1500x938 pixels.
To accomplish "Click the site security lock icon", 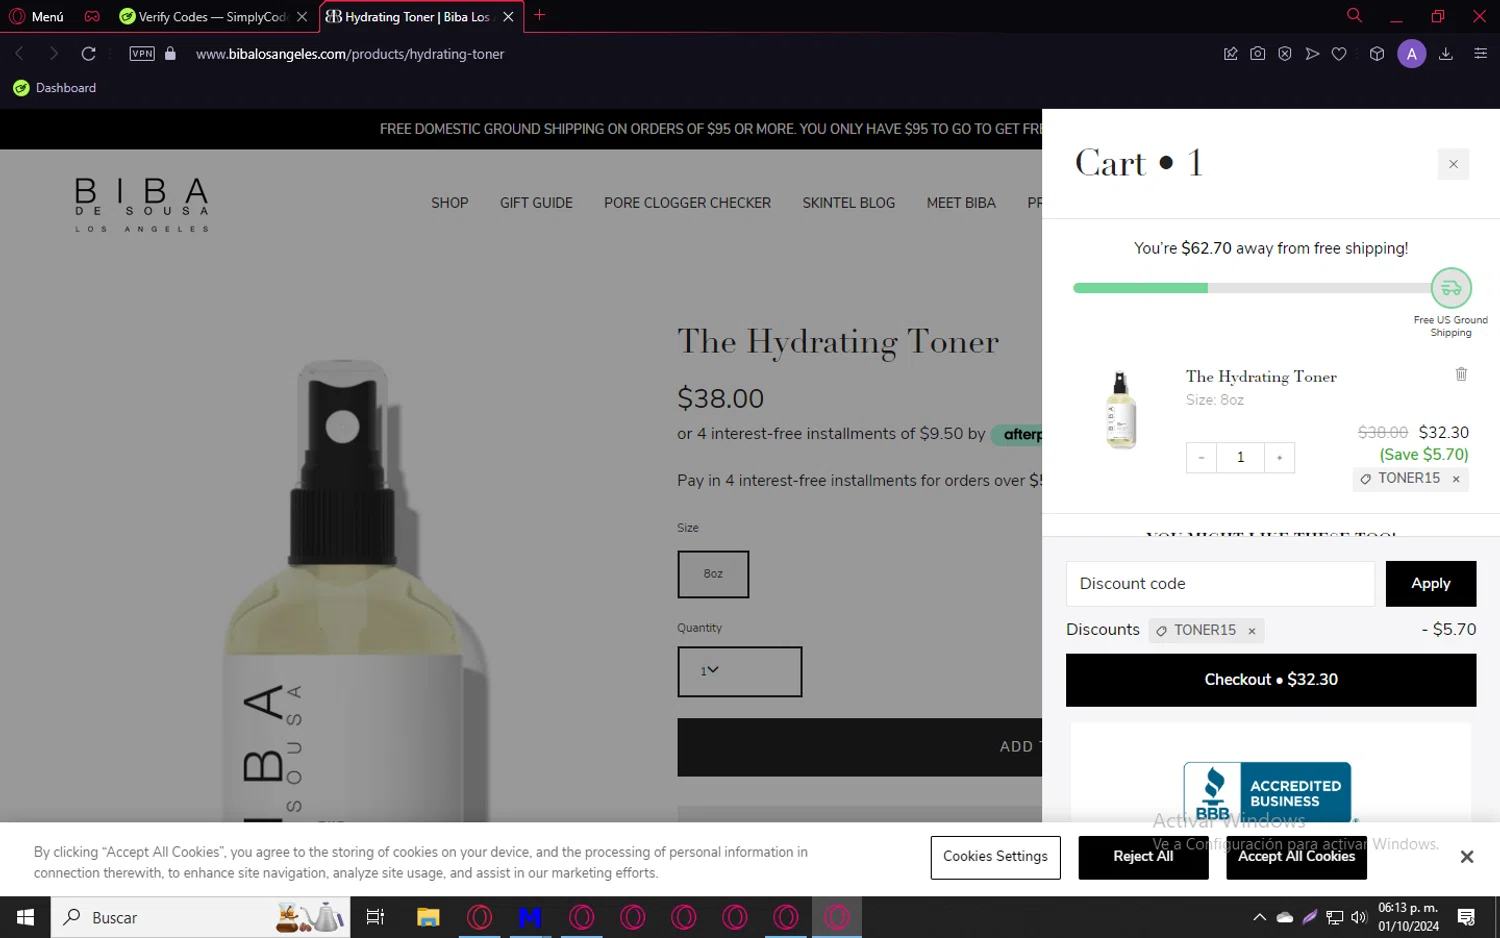I will coord(170,54).
